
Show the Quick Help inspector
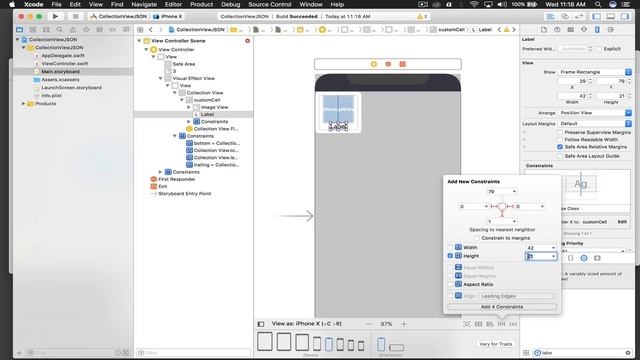(x=557, y=30)
